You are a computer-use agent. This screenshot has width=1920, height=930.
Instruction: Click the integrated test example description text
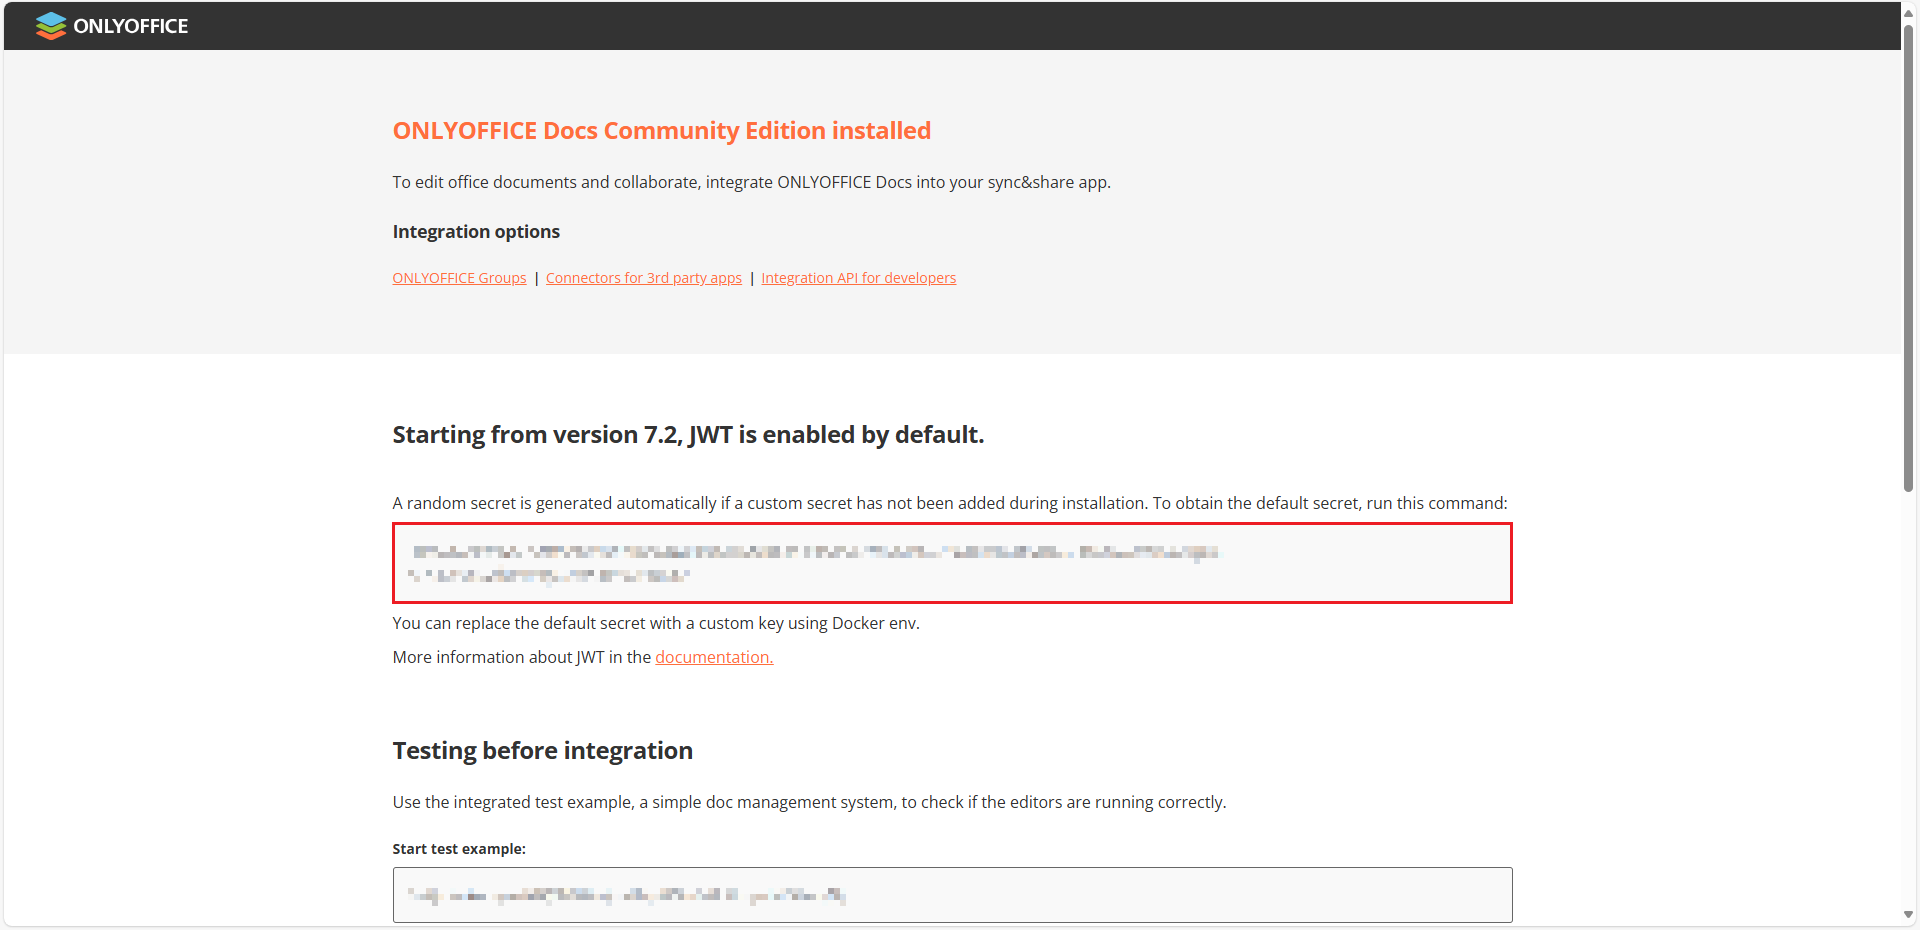tap(808, 802)
